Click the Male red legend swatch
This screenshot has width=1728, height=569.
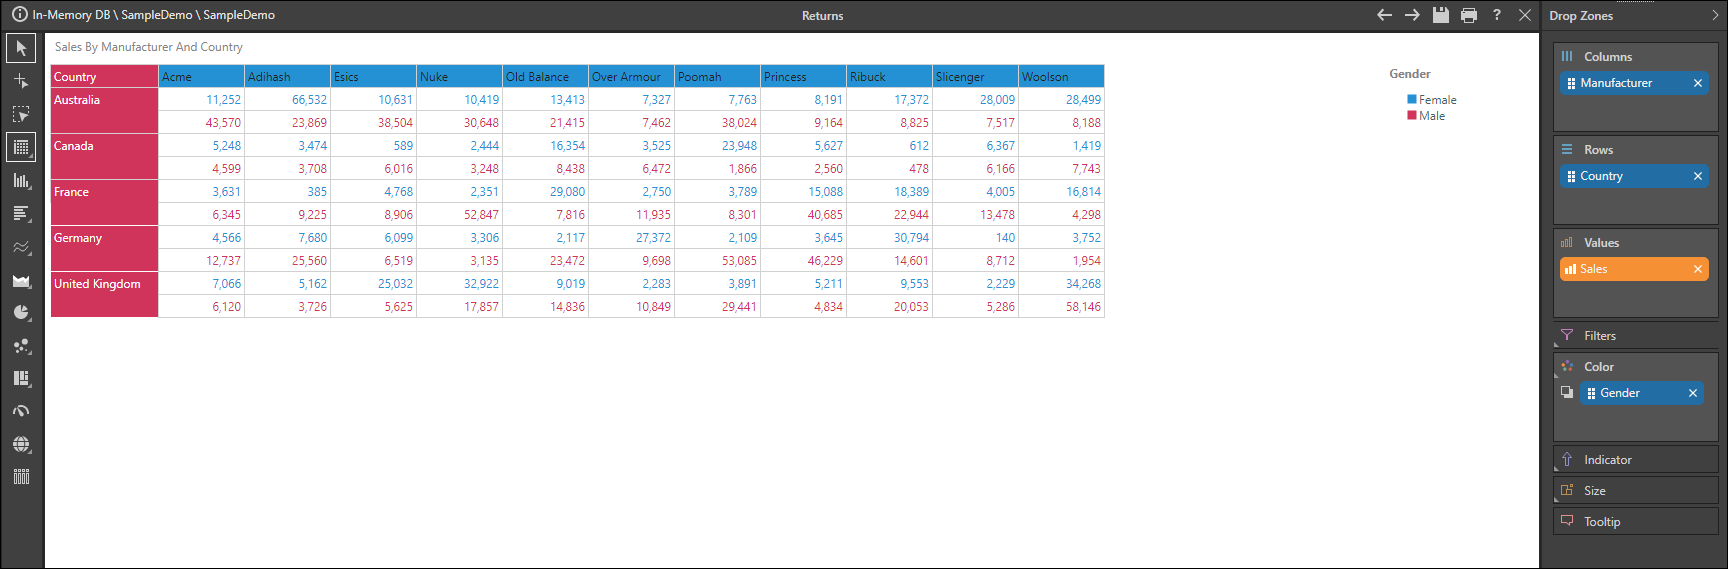pyautogui.click(x=1412, y=115)
